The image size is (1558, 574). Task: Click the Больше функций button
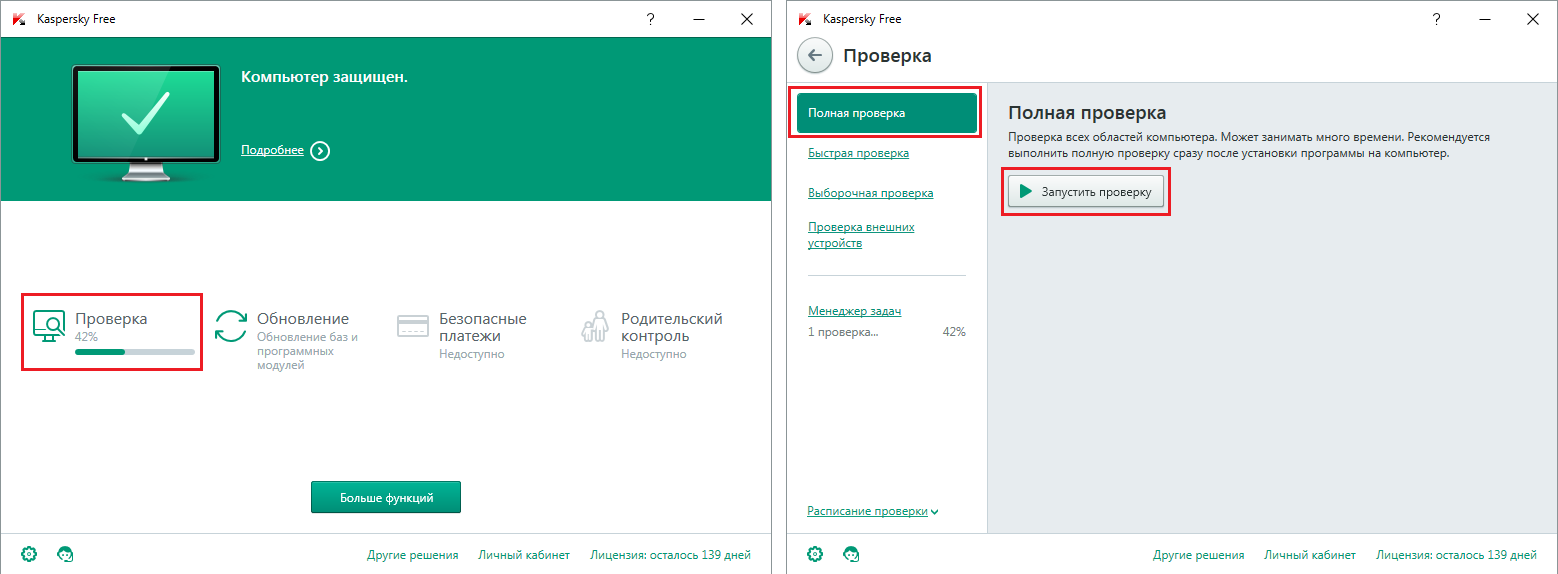coord(386,497)
